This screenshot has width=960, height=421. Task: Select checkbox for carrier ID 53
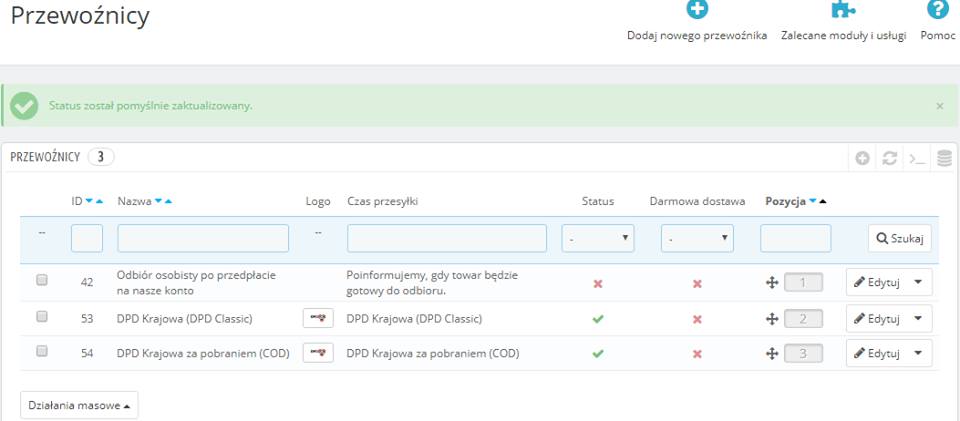[42, 316]
